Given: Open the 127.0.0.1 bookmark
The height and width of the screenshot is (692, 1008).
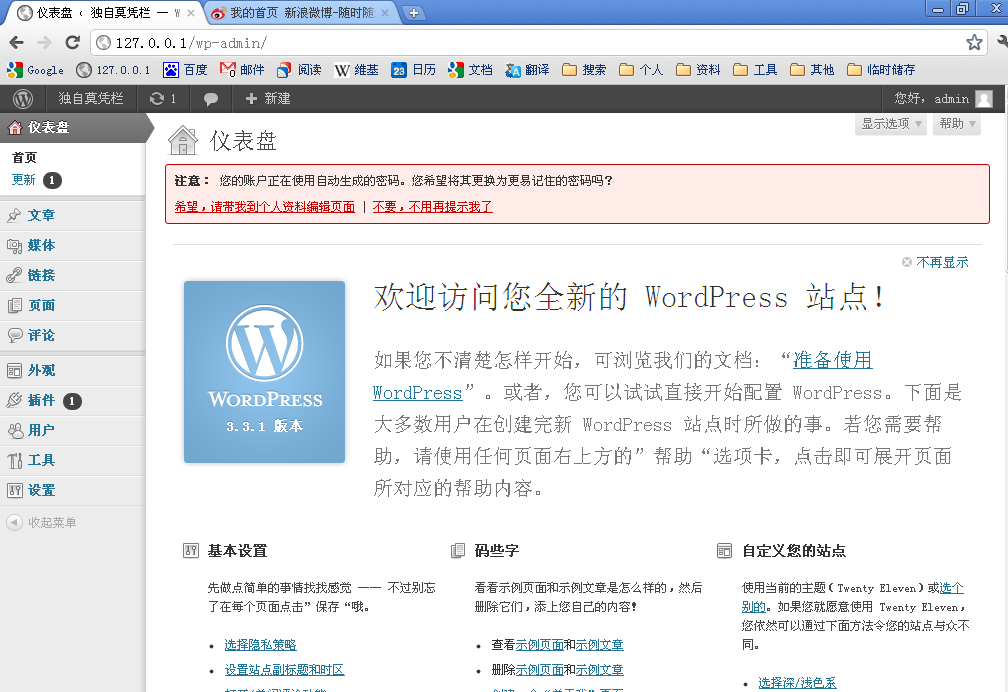Looking at the screenshot, I should pyautogui.click(x=113, y=69).
